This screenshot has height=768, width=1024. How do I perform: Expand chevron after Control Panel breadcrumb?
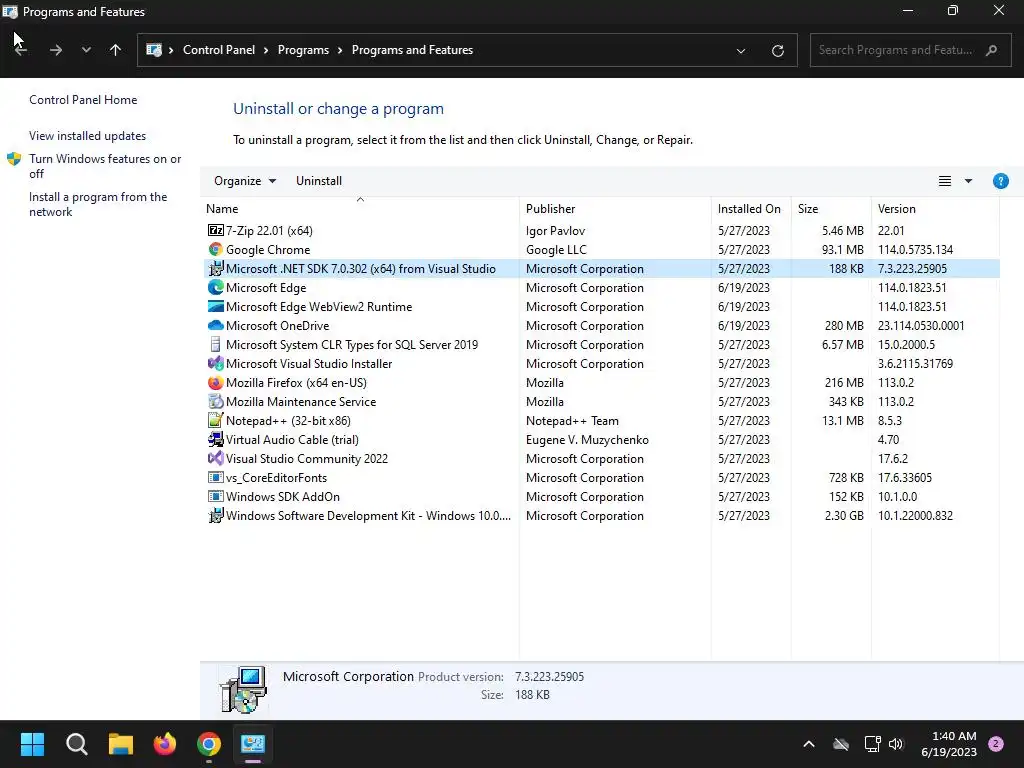pyautogui.click(x=266, y=50)
